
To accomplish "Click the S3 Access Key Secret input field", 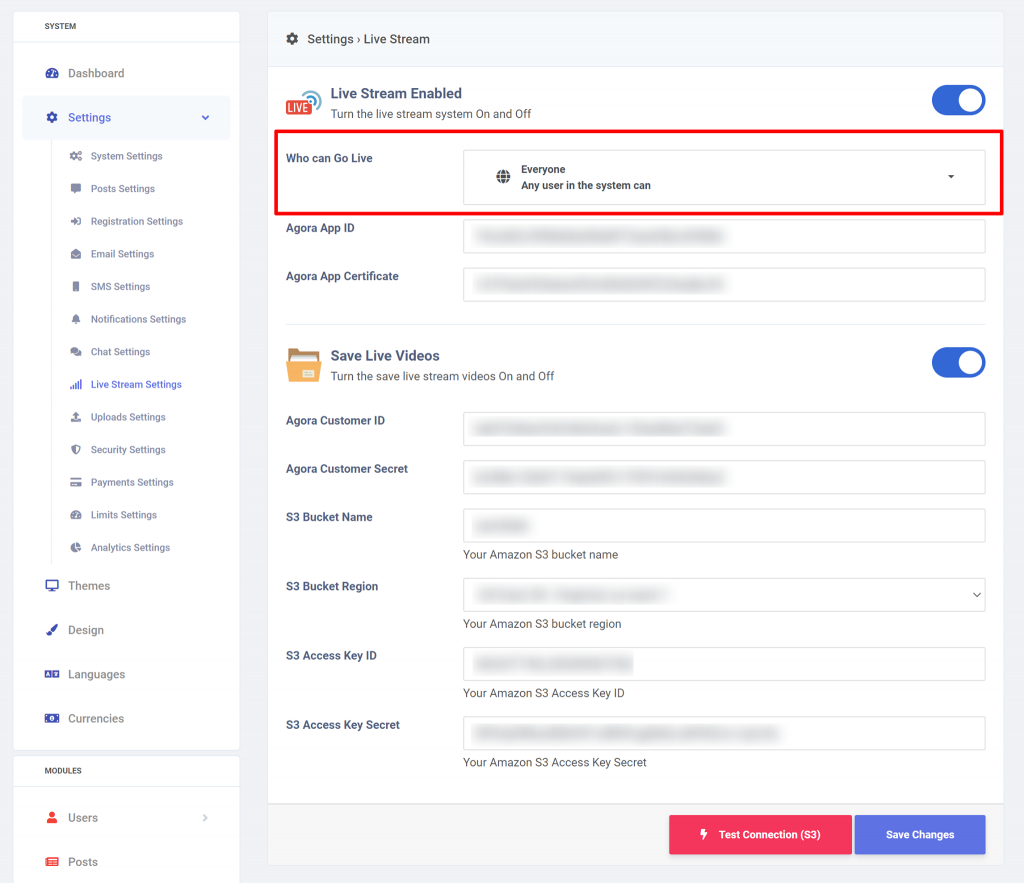I will point(724,733).
